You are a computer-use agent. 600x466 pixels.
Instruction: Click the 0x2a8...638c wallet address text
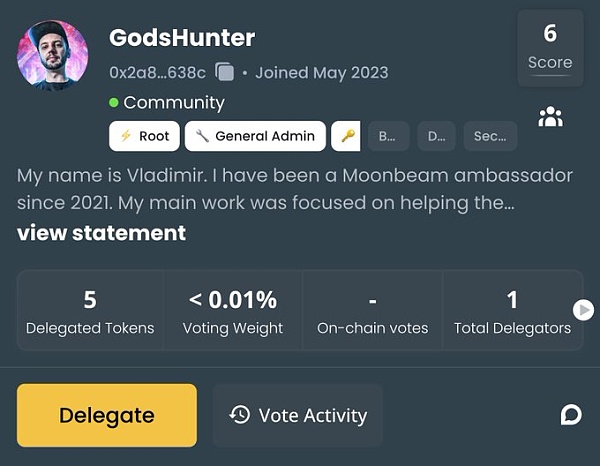pos(158,72)
